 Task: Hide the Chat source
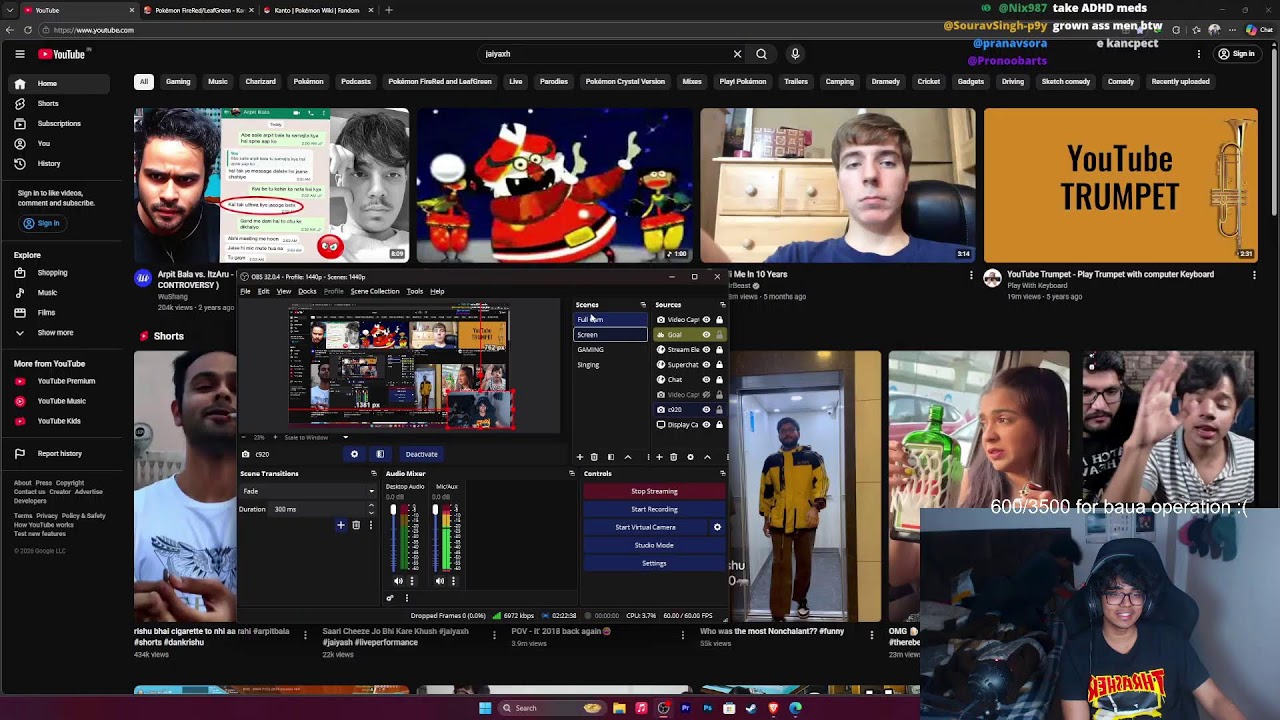pyautogui.click(x=706, y=380)
